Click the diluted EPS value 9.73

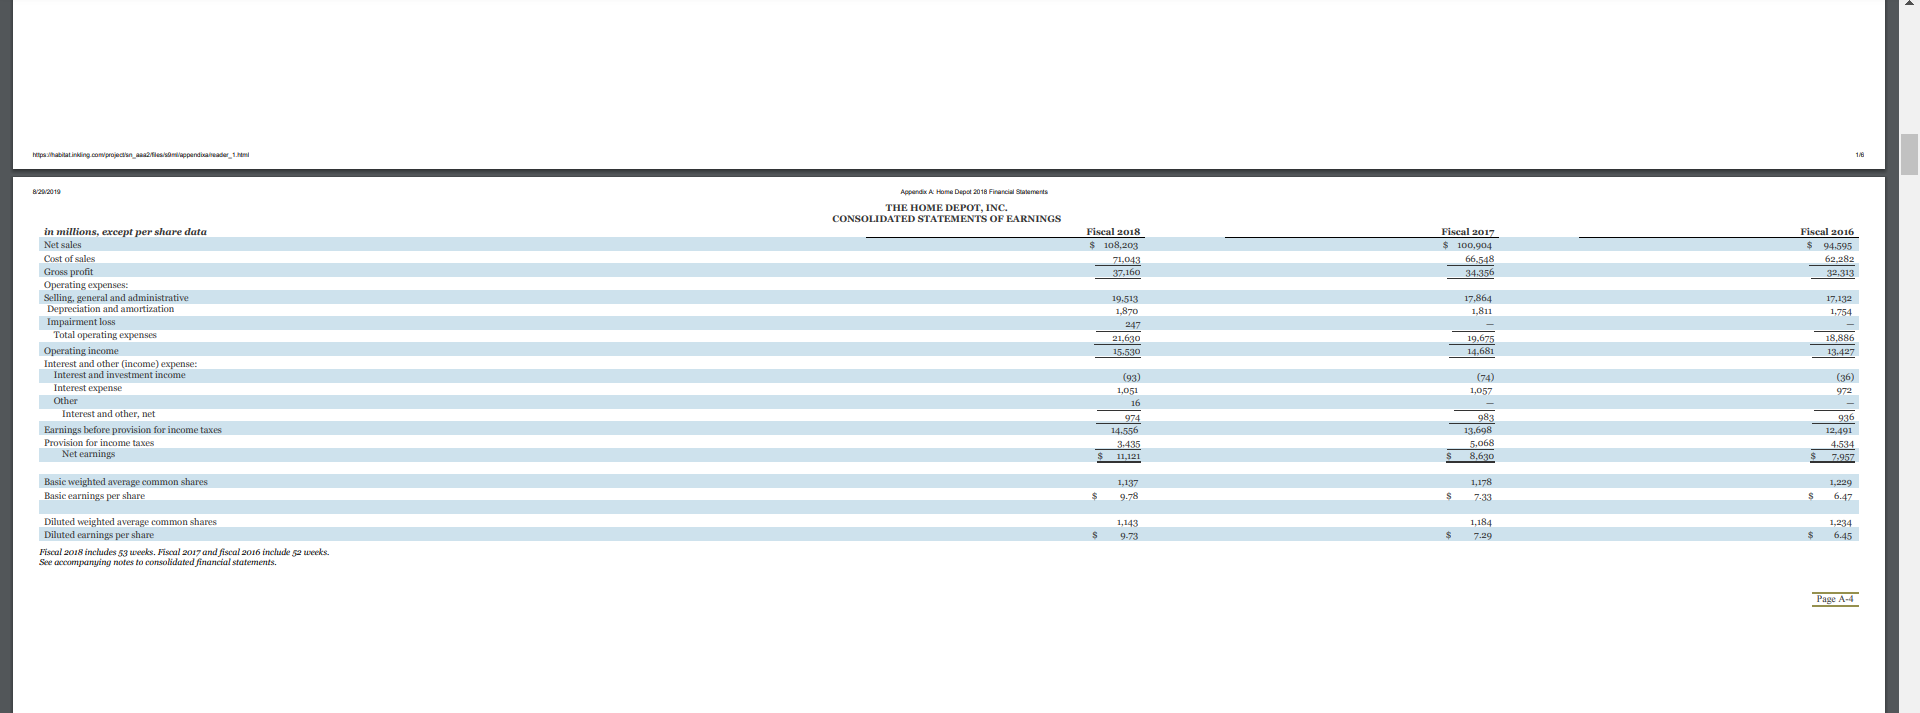1128,536
